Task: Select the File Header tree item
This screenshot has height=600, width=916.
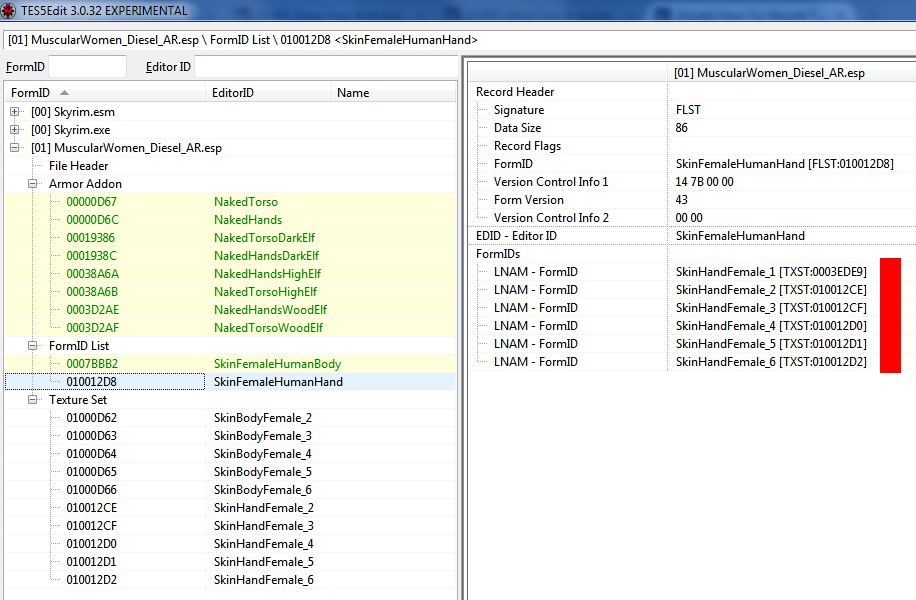Action: click(79, 166)
